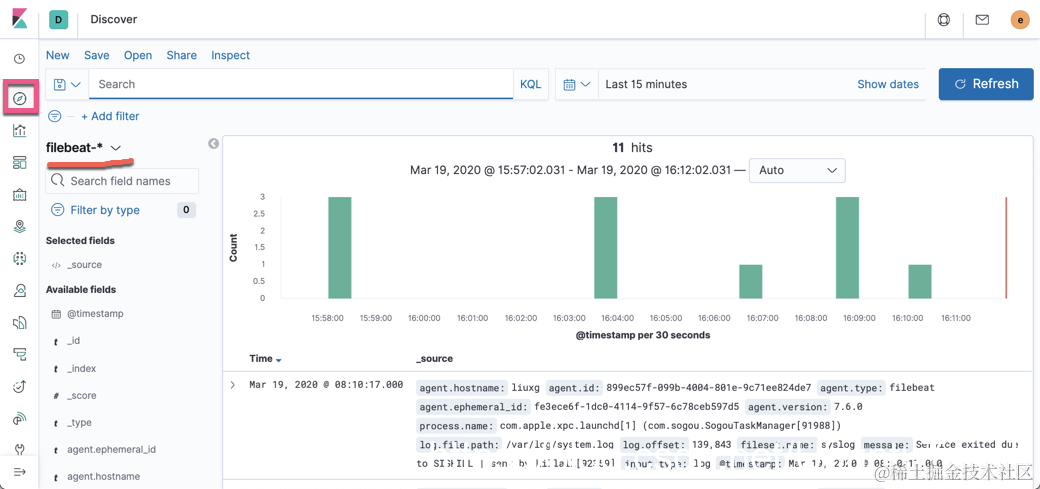
Task: Click the Refresh button
Action: click(x=986, y=84)
